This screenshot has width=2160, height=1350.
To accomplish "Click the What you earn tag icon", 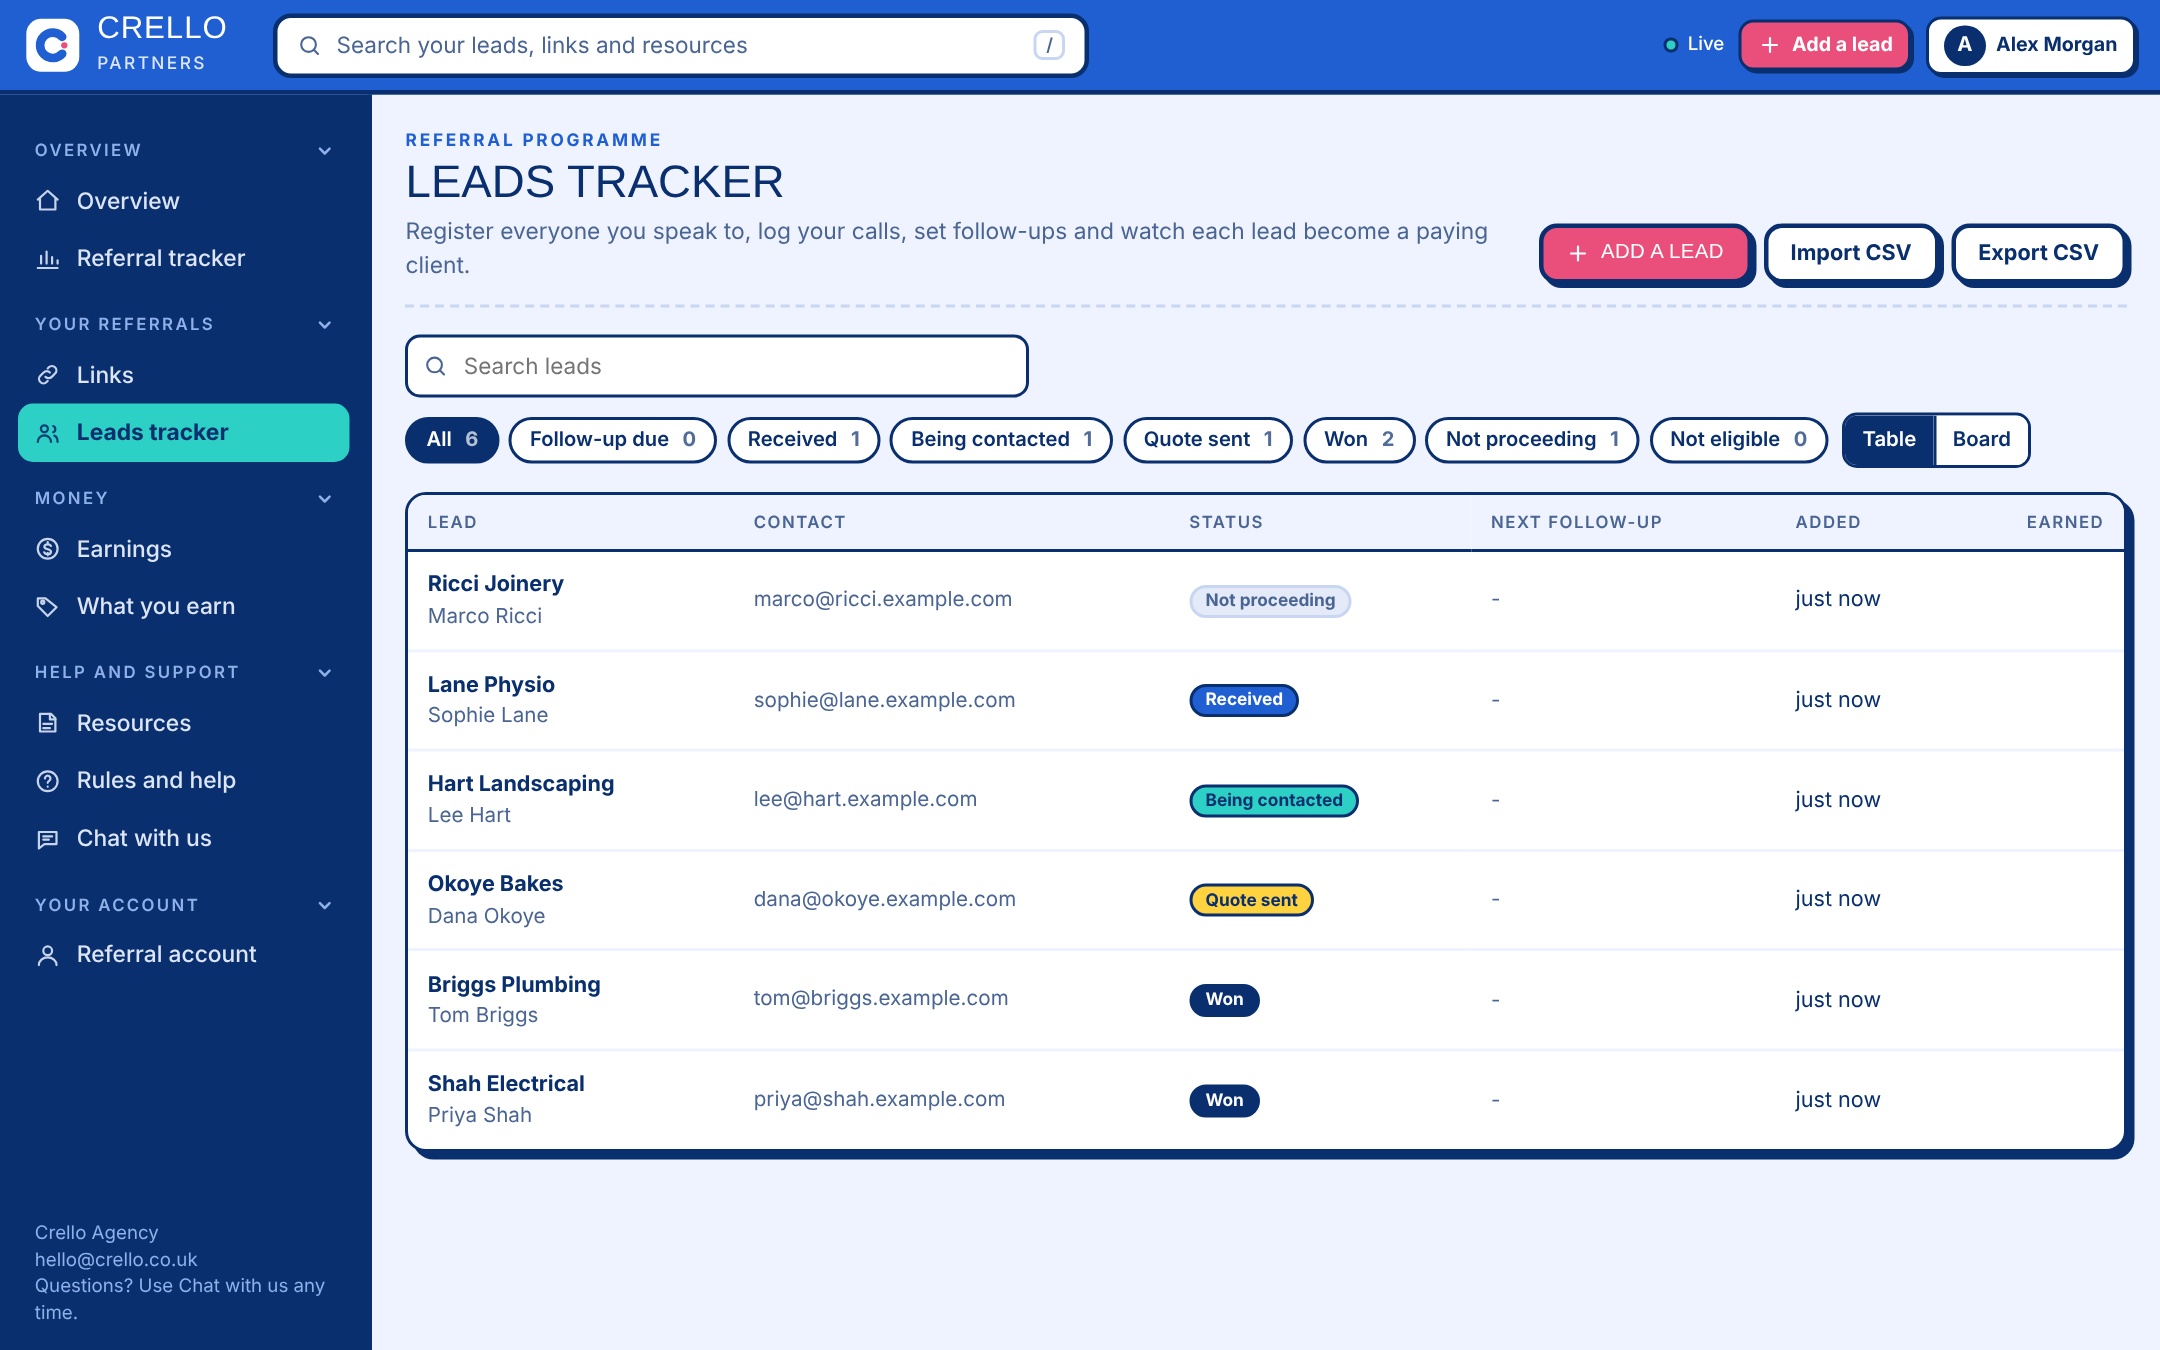I will click(47, 606).
